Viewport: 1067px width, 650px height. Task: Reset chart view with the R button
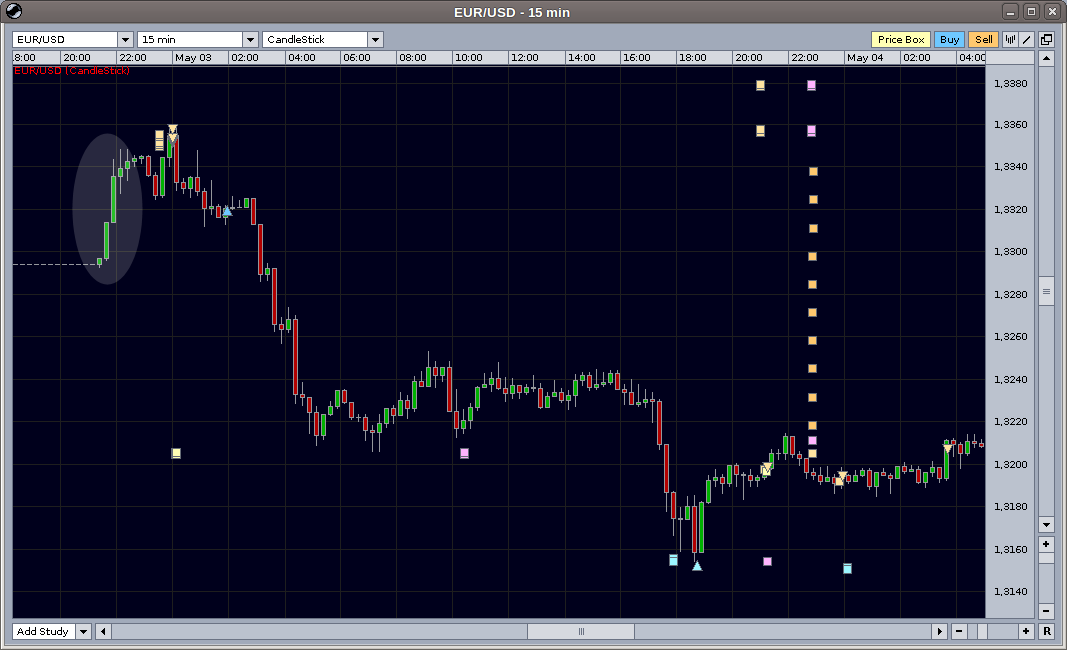click(x=1047, y=632)
